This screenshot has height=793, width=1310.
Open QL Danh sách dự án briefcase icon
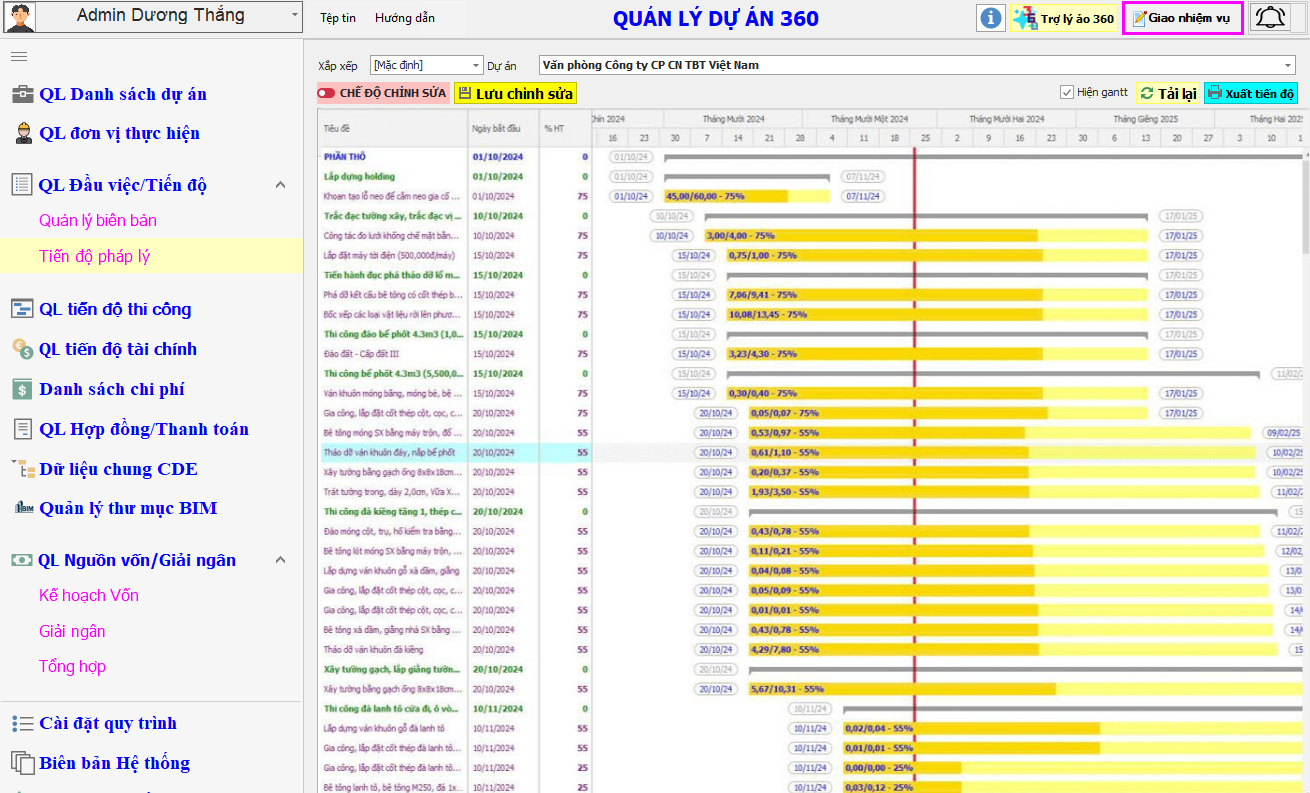click(x=22, y=94)
